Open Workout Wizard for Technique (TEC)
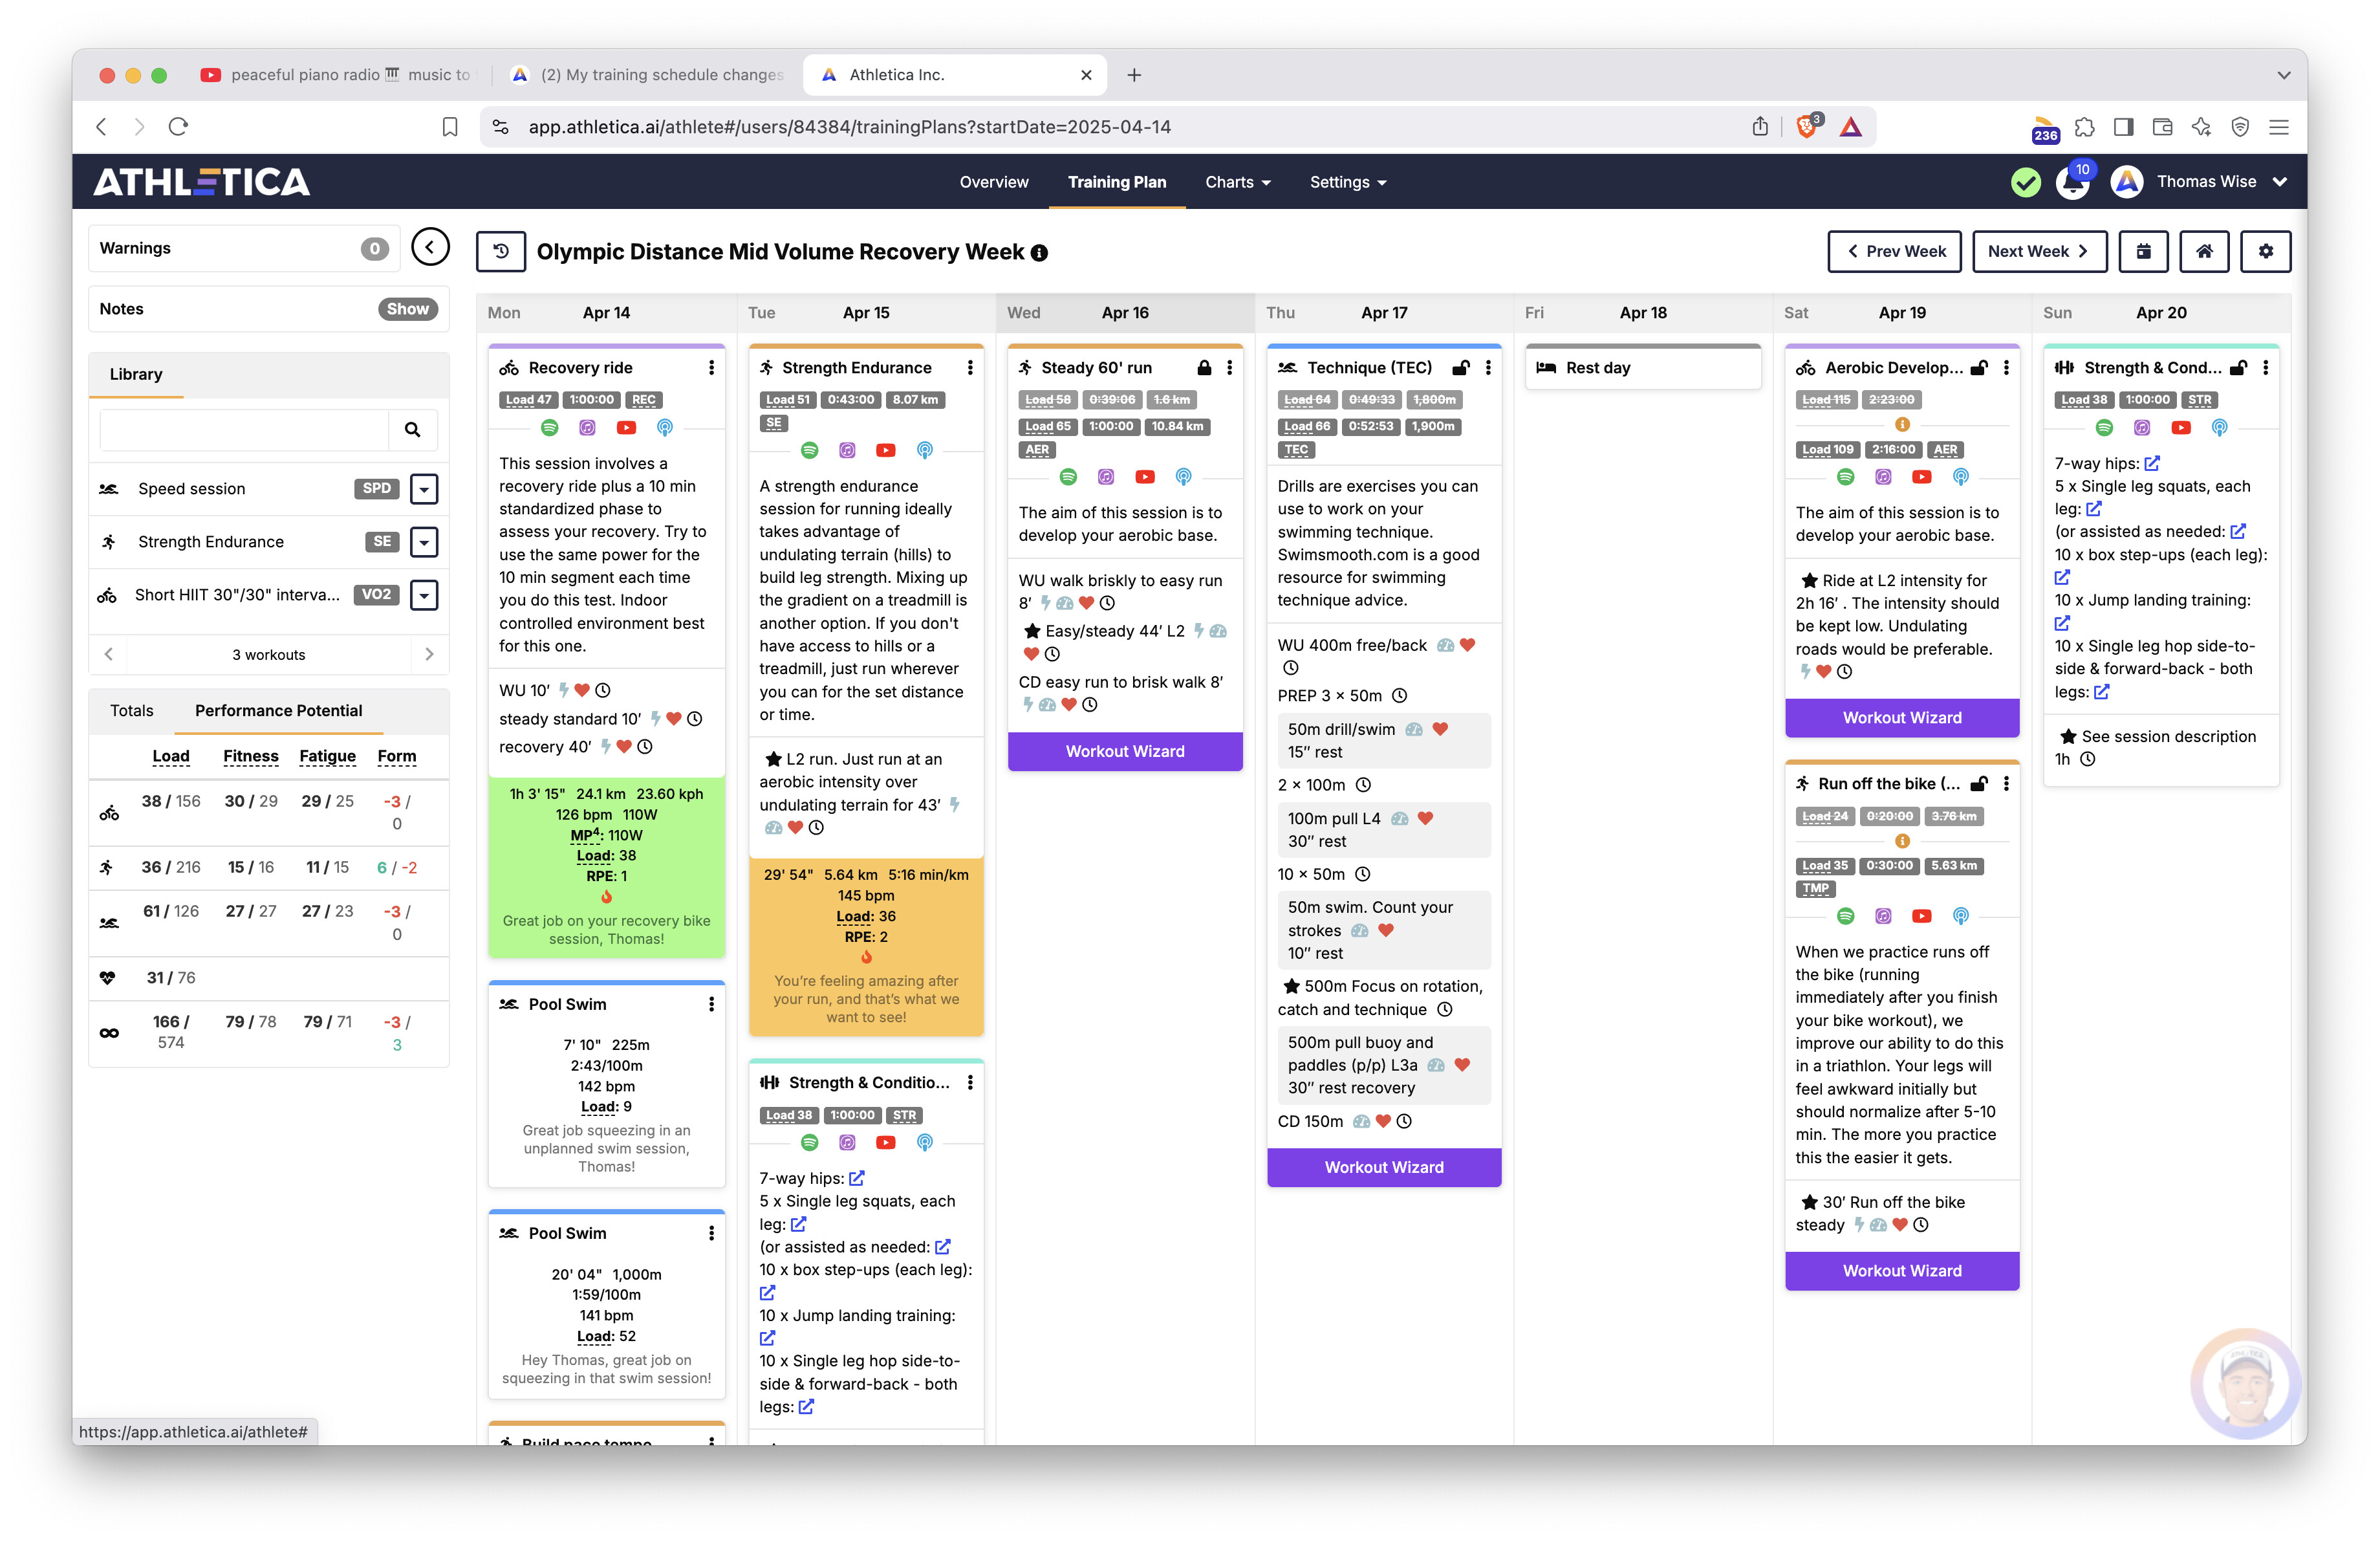The width and height of the screenshot is (2380, 1541). coord(1384,1167)
